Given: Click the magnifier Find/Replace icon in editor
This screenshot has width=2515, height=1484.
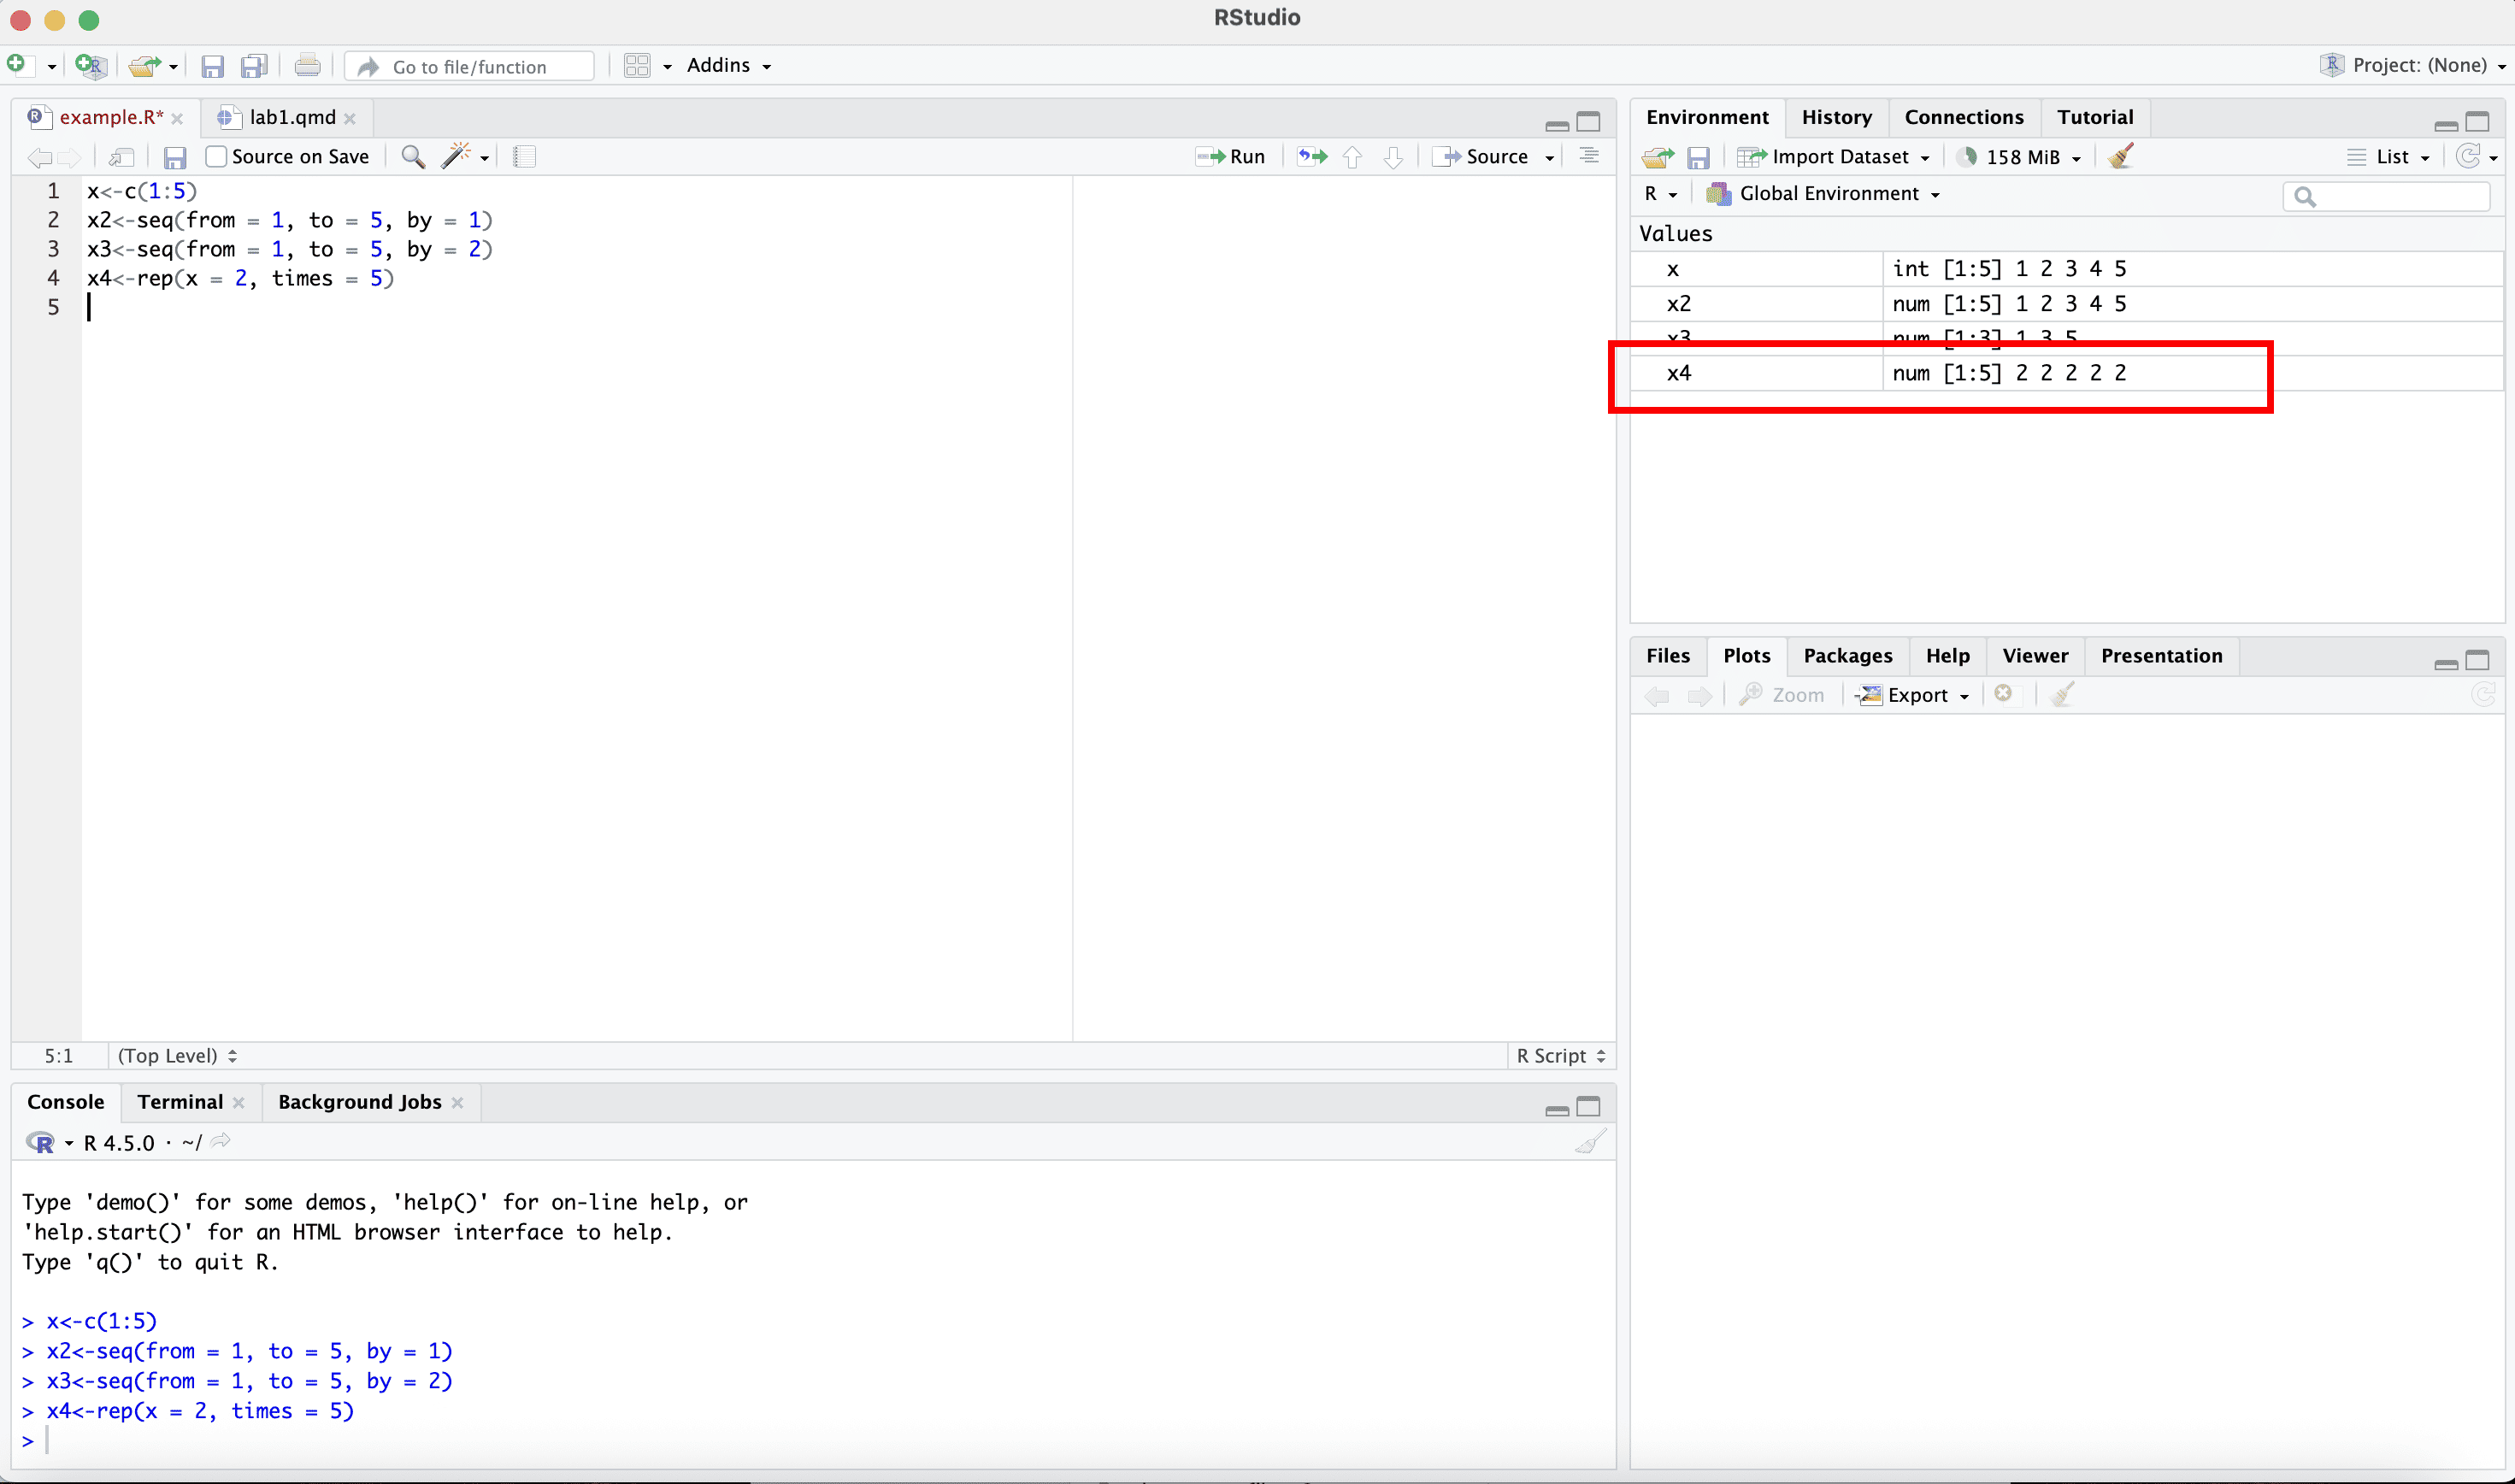Looking at the screenshot, I should tap(412, 157).
